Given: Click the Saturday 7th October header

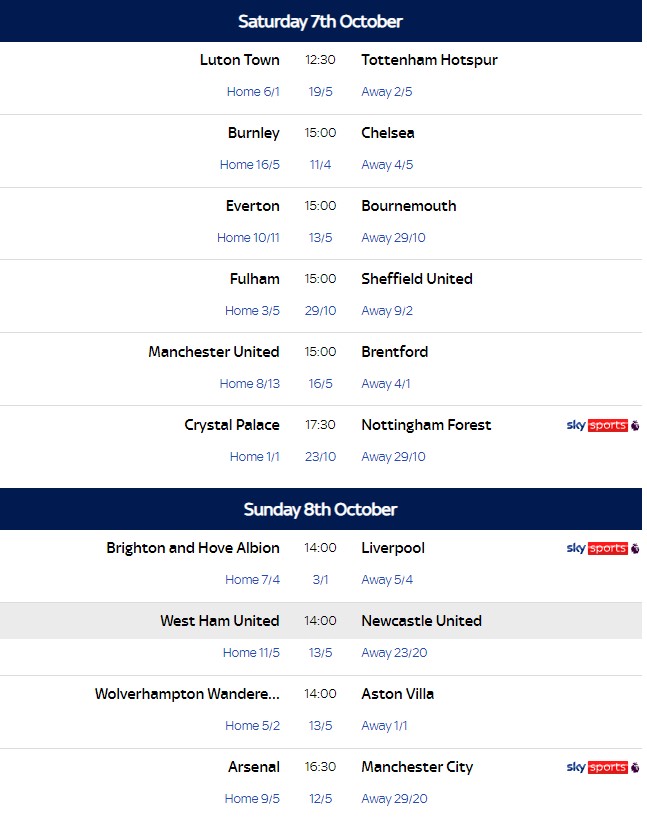Looking at the screenshot, I should [321, 21].
